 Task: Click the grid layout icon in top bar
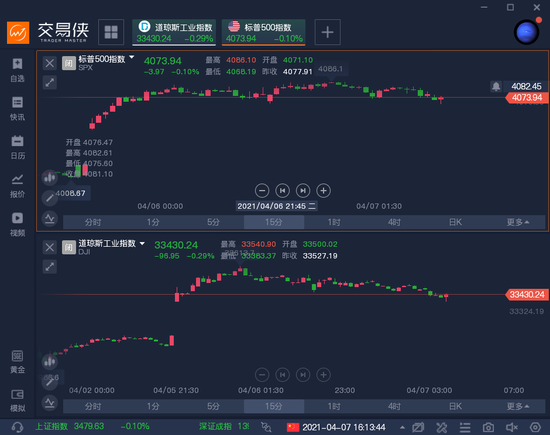[111, 32]
